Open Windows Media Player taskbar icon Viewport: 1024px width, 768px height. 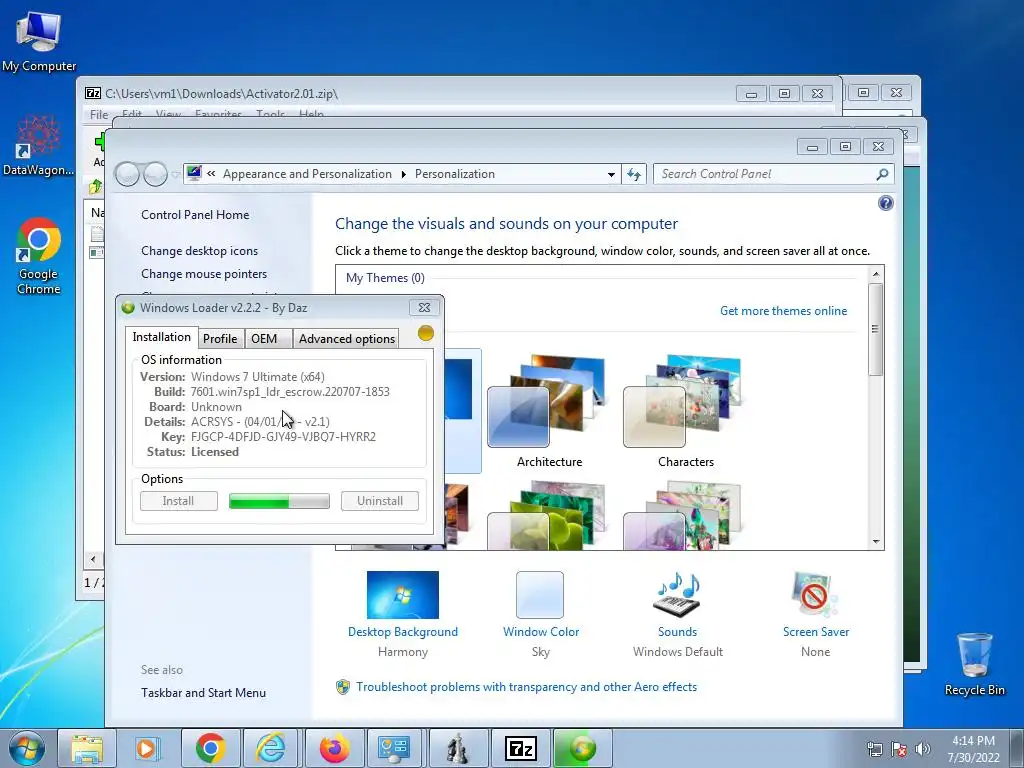click(148, 748)
